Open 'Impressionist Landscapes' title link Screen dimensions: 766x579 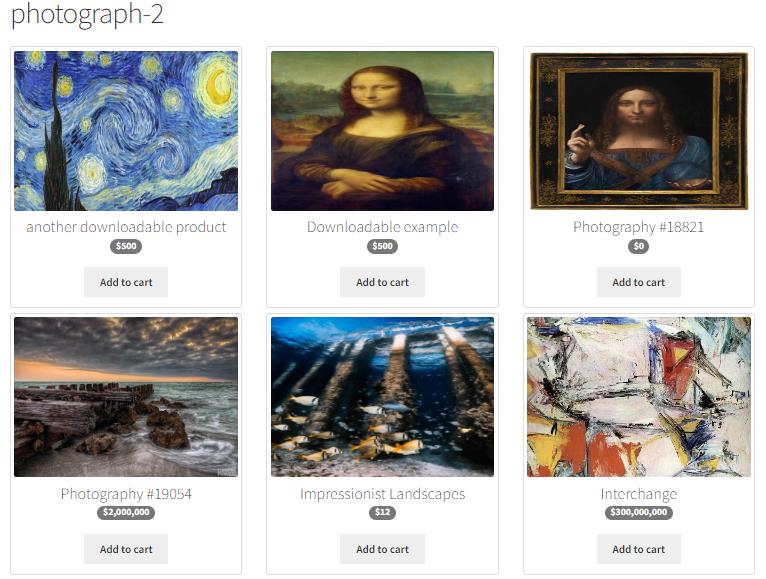coord(382,493)
